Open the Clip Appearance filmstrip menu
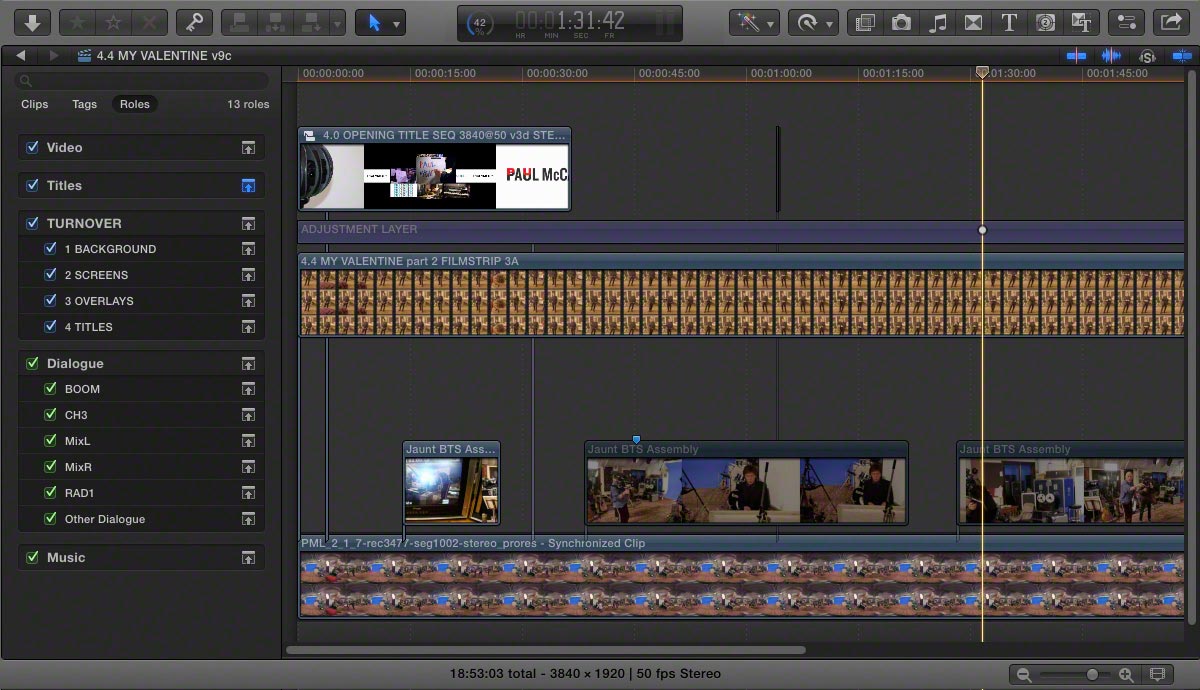Viewport: 1200px width, 690px height. click(x=1159, y=675)
